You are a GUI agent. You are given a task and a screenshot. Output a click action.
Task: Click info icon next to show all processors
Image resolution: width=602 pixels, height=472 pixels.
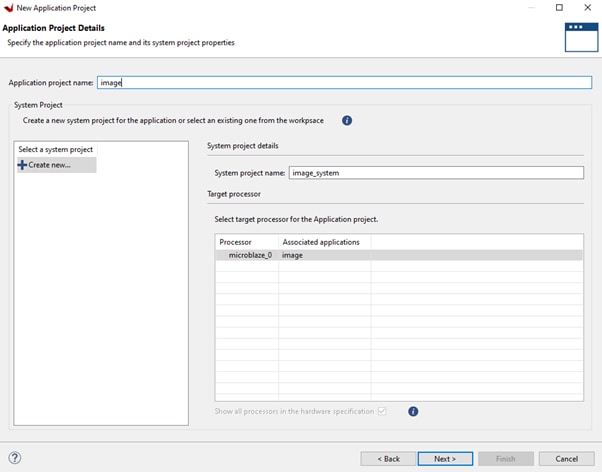(413, 411)
